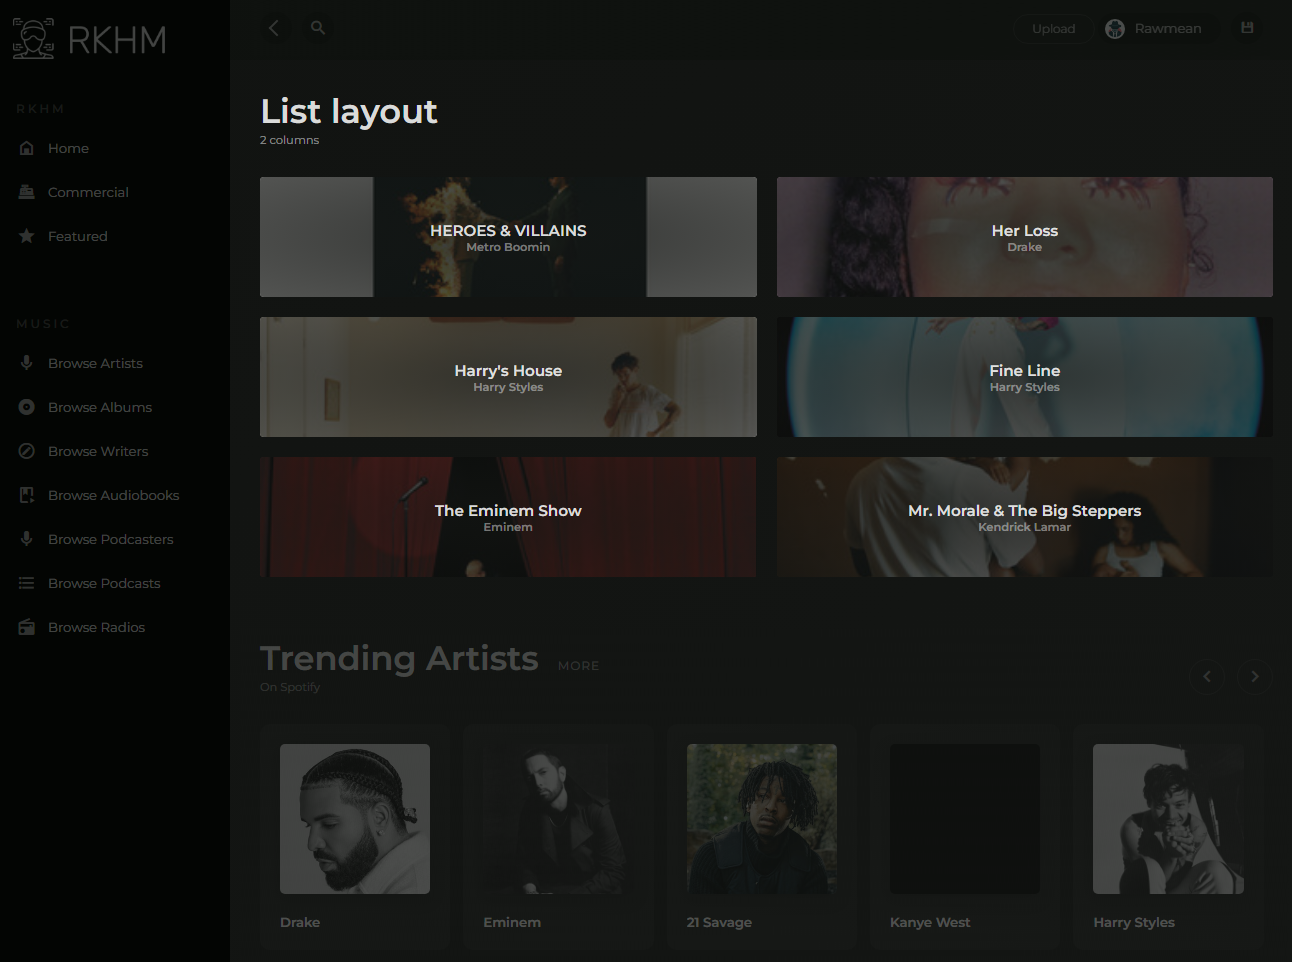Screen dimensions: 1292x962
Task: Open Mr. Morale & The Big Steppers card
Action: click(x=1025, y=517)
